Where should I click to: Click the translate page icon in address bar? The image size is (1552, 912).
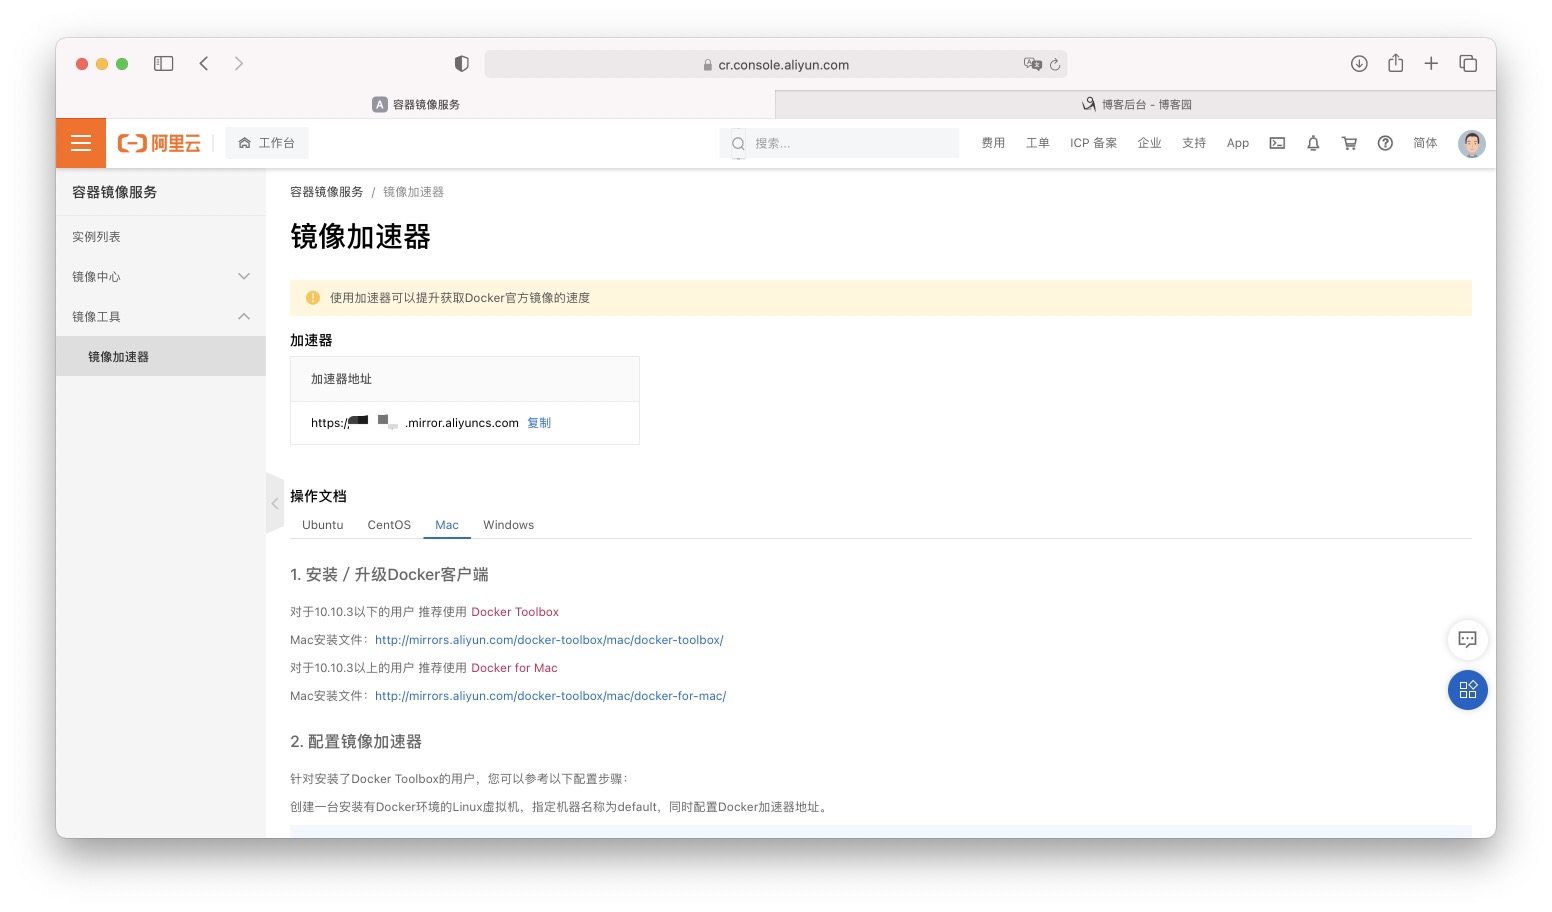pyautogui.click(x=1033, y=64)
